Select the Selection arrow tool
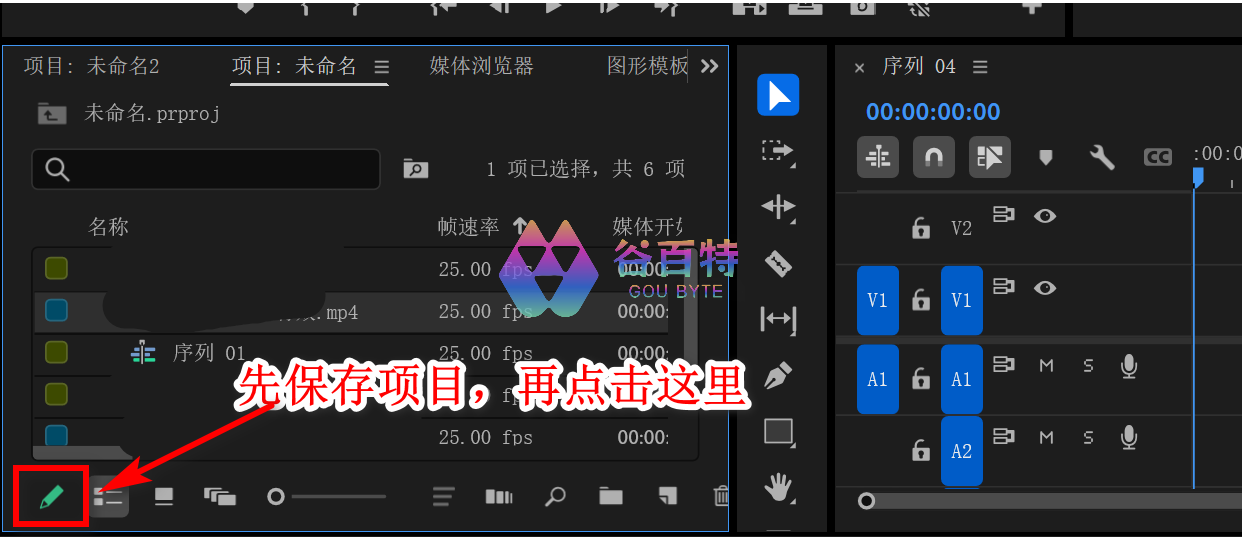 [x=778, y=95]
